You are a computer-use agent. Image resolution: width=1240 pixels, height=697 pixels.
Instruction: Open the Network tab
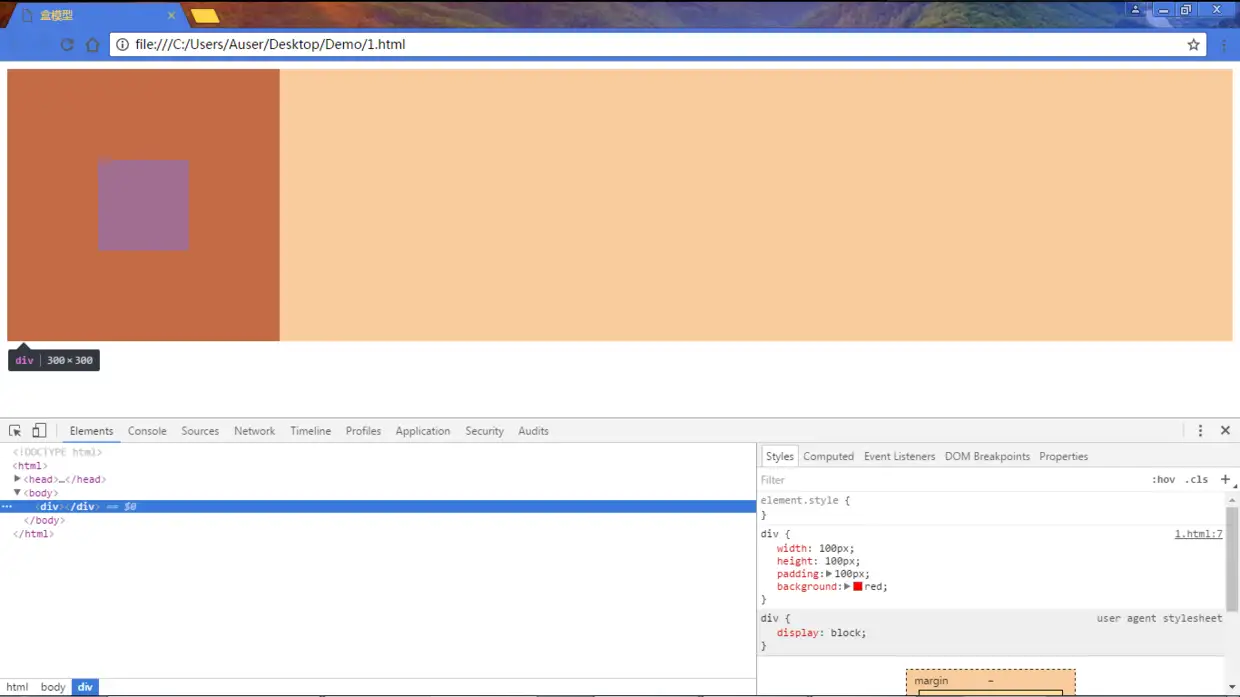tap(254, 431)
